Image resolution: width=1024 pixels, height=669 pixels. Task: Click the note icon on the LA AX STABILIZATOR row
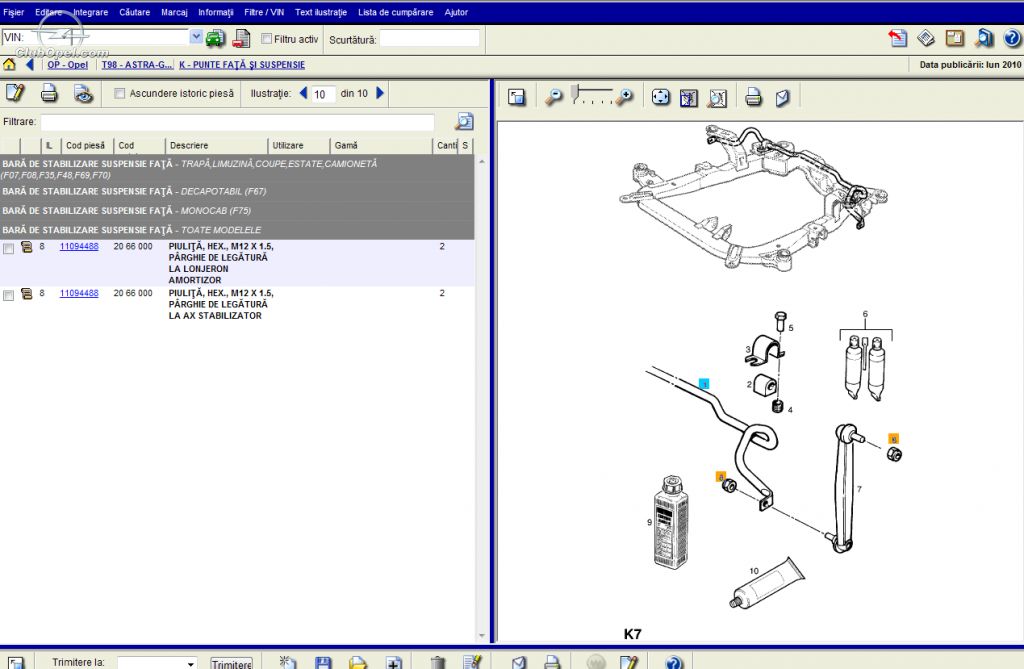tap(27, 294)
